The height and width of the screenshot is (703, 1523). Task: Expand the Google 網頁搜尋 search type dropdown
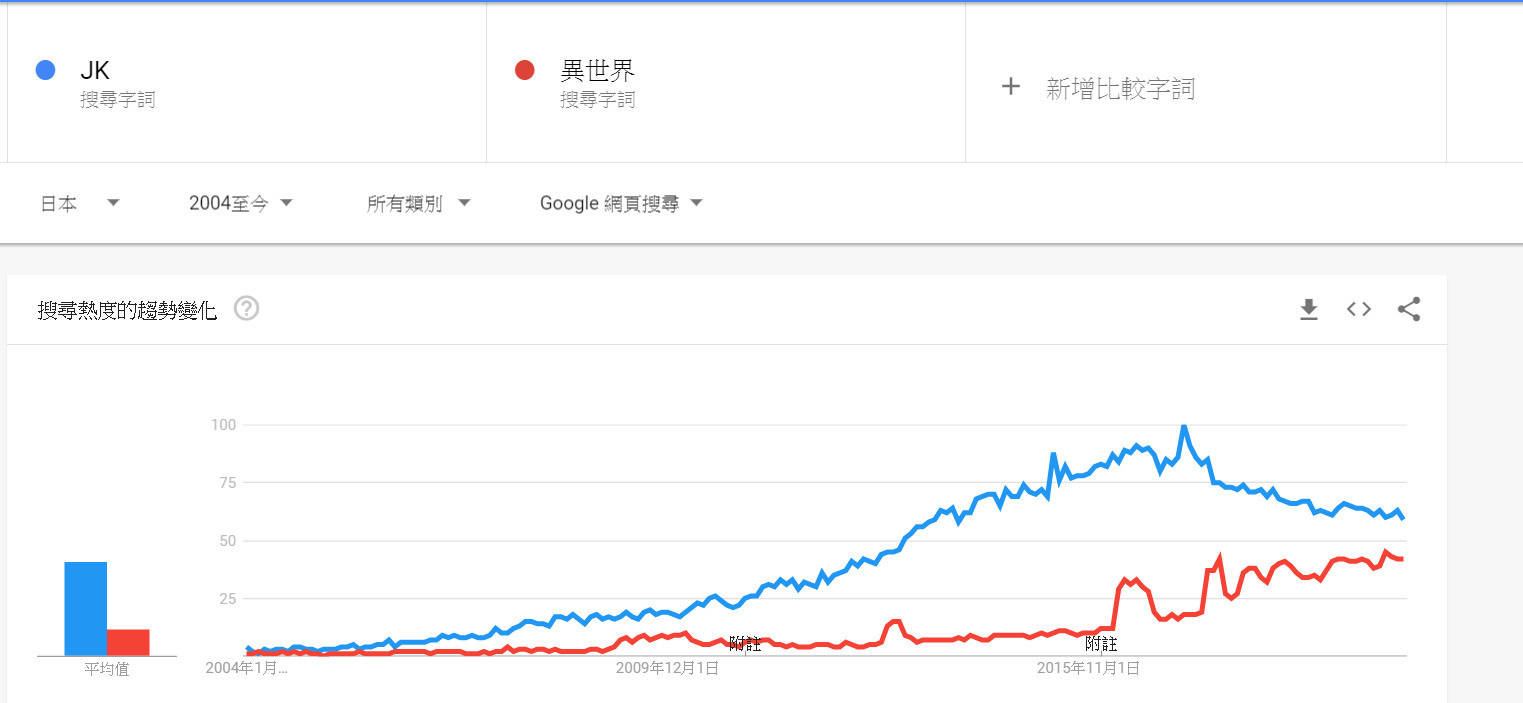(x=620, y=203)
